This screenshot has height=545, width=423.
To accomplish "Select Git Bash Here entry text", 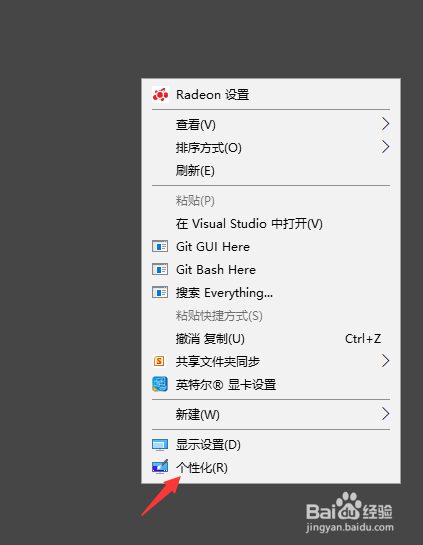I will (x=216, y=269).
